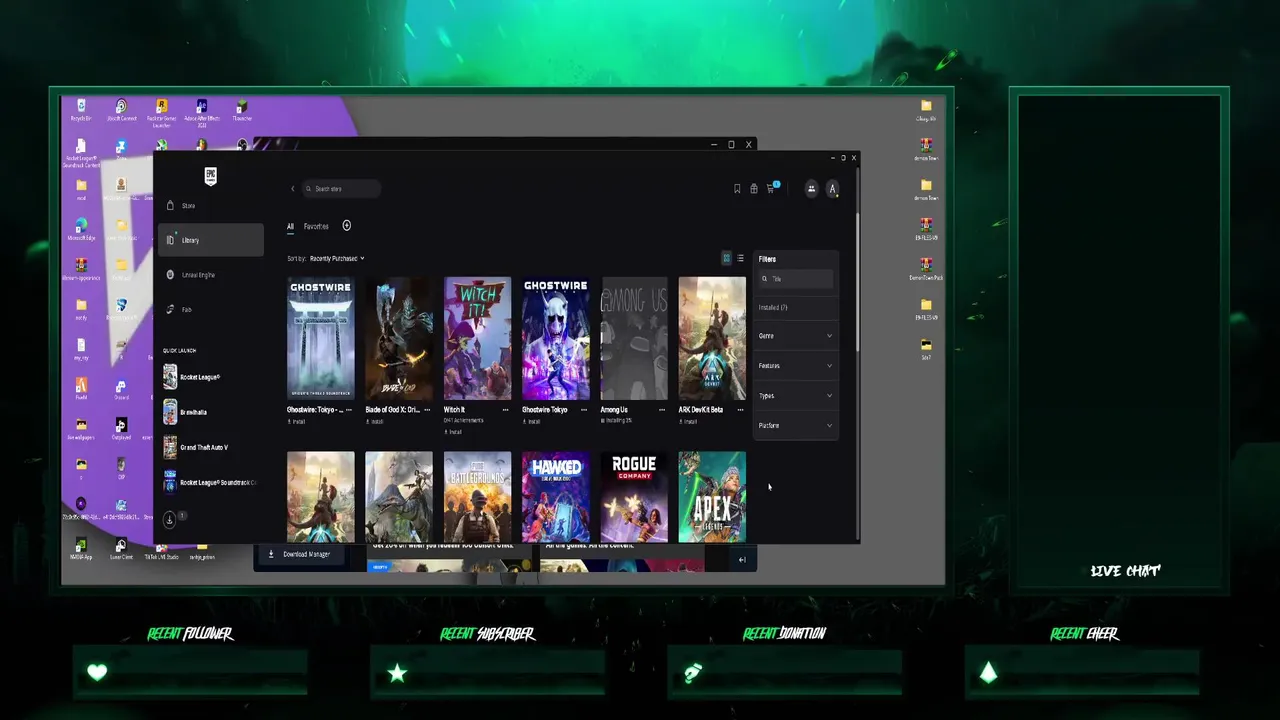Switch library to grid view
The image size is (1280, 720).
coord(727,259)
